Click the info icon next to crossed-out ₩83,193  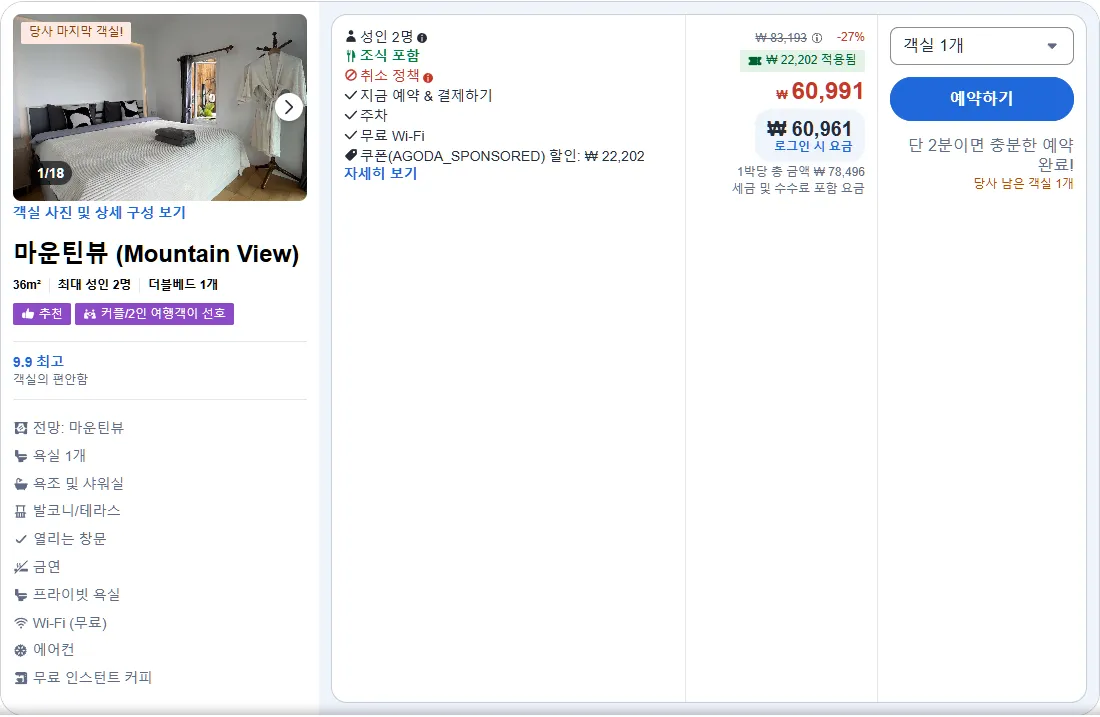(x=817, y=38)
